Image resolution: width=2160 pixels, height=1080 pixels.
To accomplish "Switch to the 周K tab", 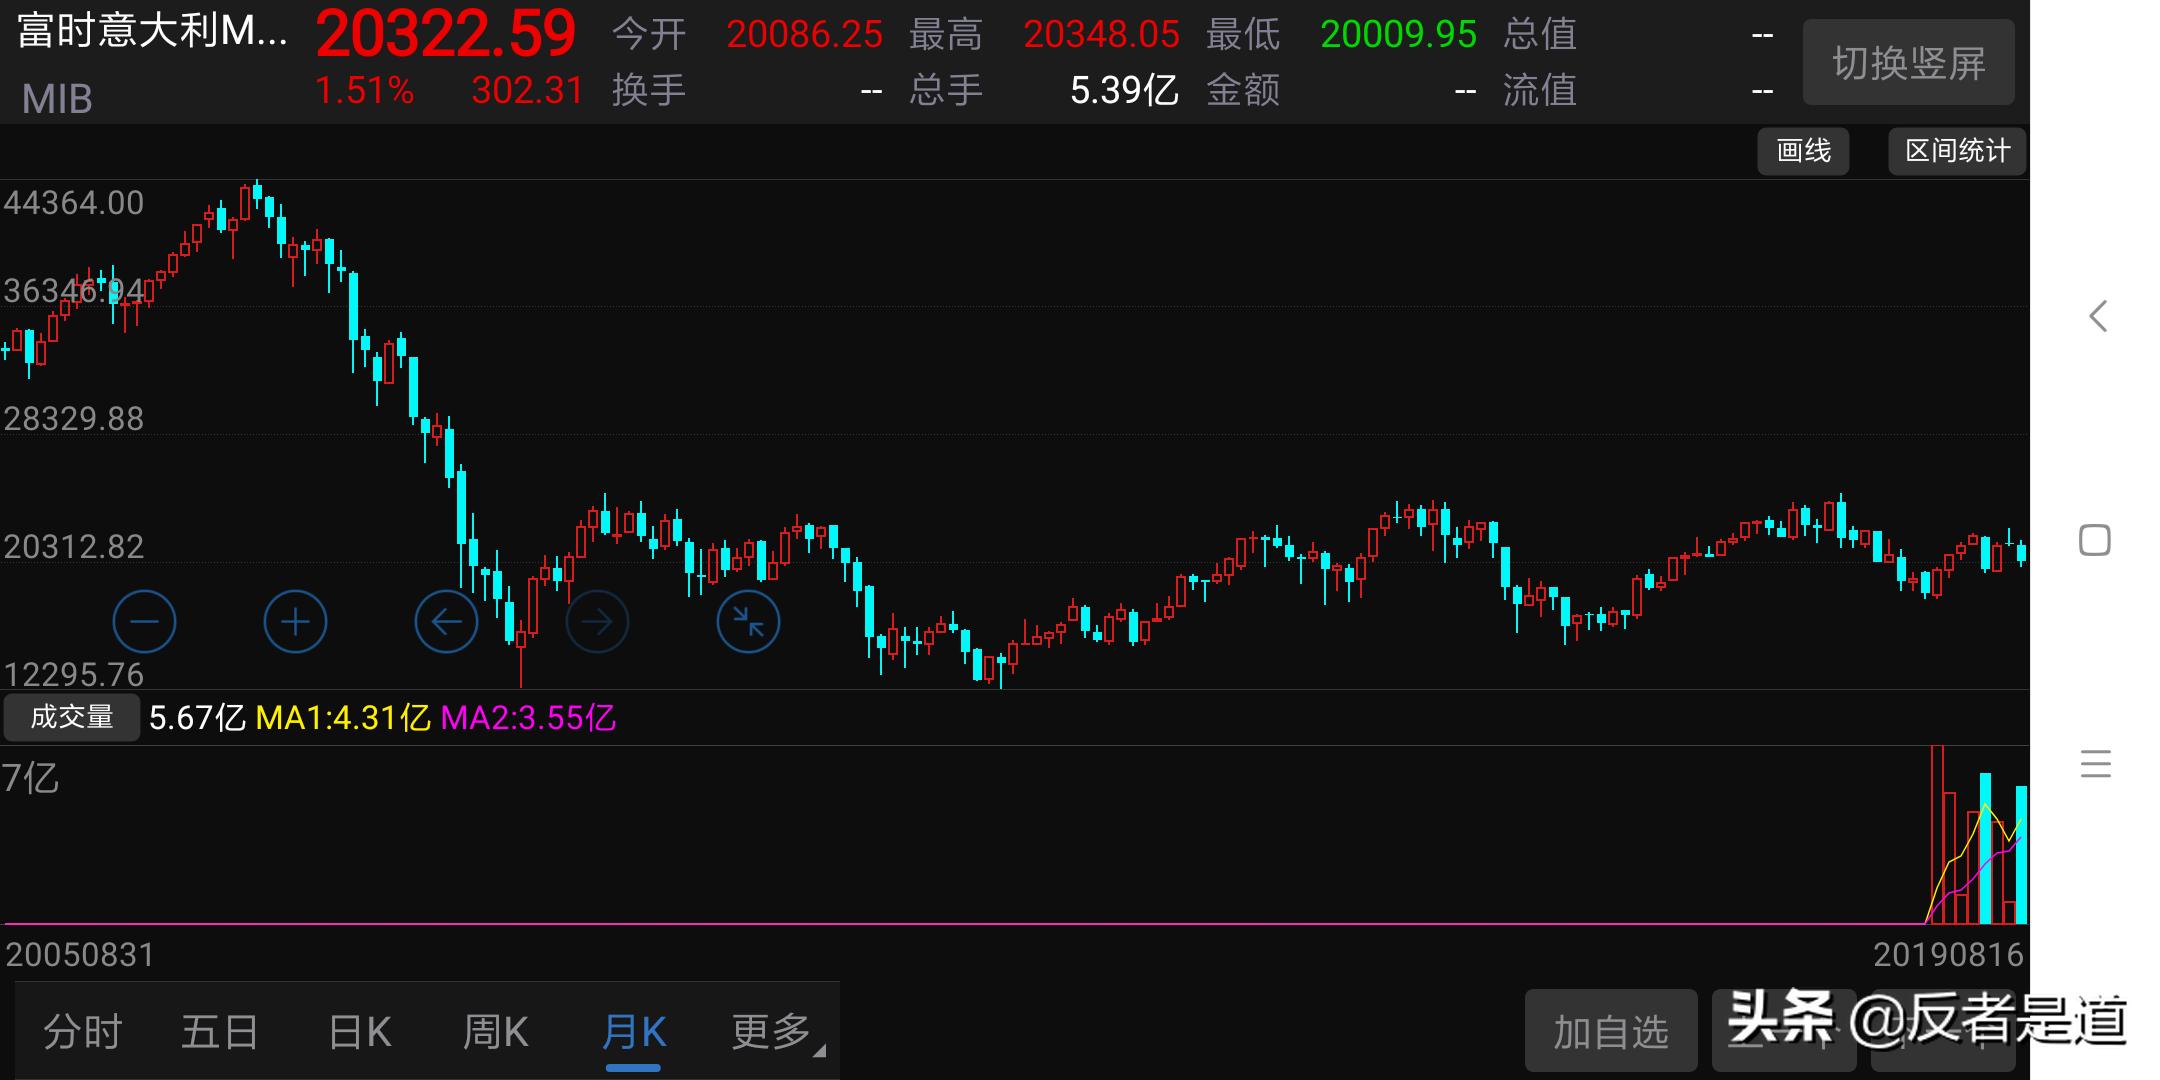I will (495, 1032).
